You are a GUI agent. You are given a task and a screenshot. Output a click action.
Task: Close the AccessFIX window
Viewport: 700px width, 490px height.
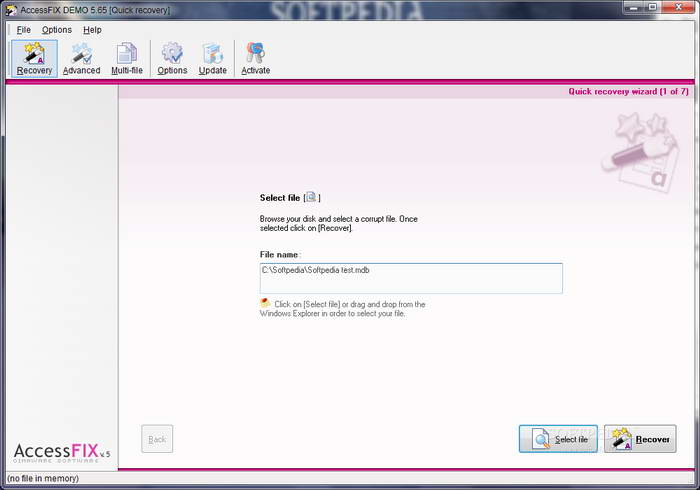(678, 7)
